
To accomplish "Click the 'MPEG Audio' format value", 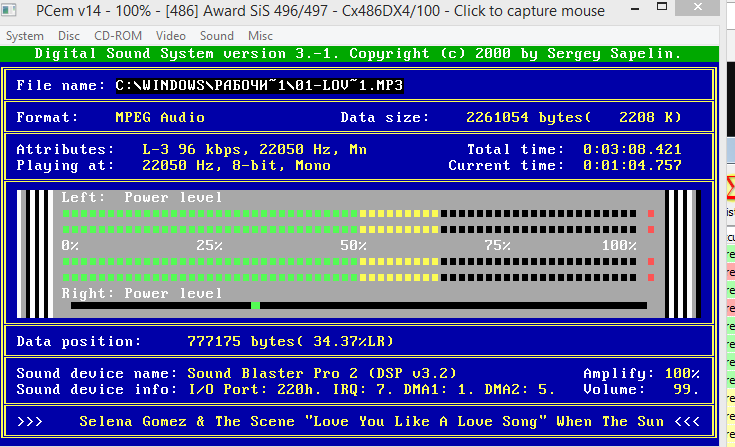I will point(160,117).
